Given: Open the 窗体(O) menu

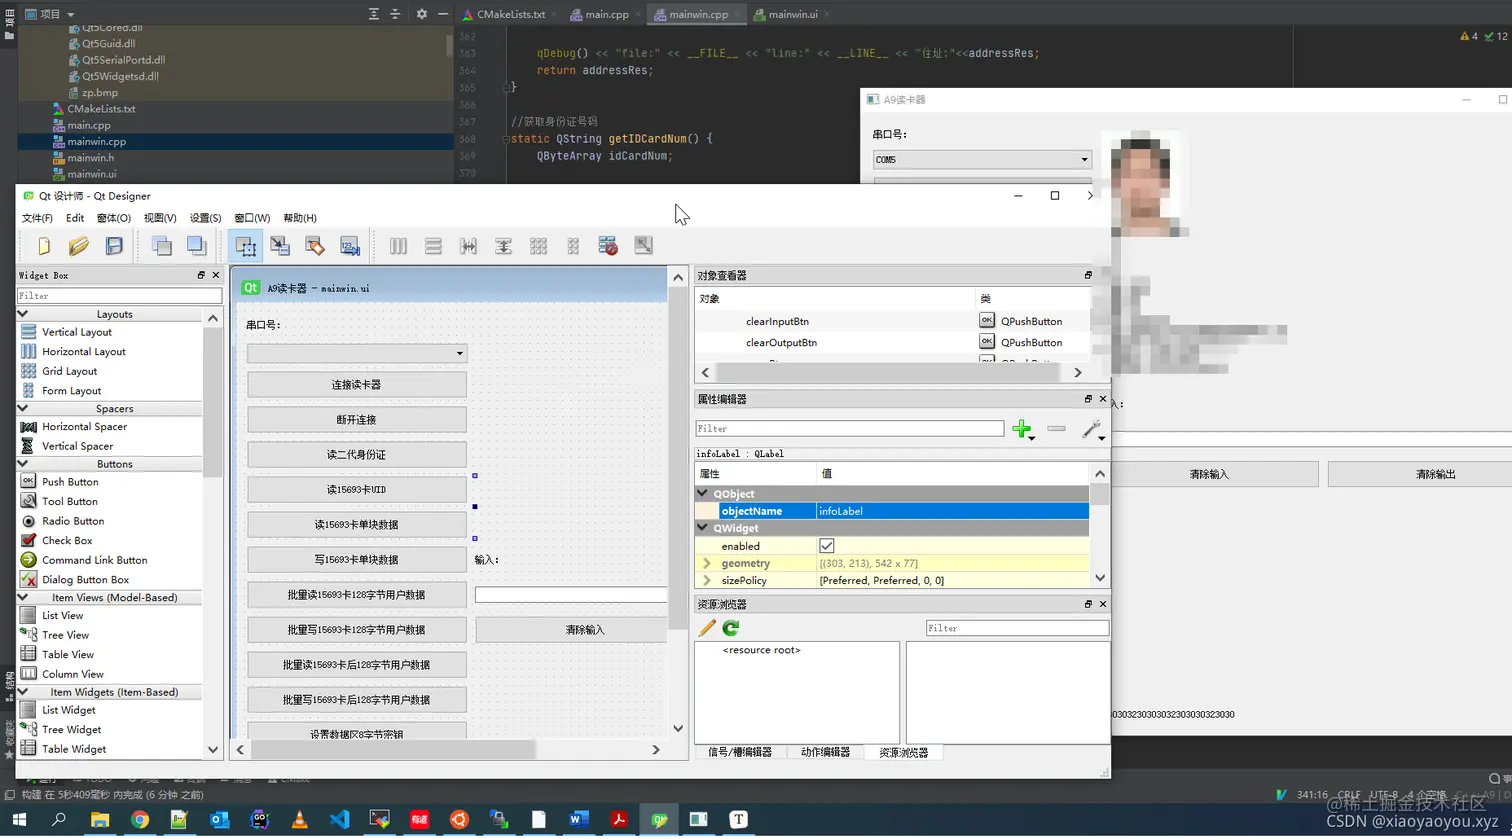Looking at the screenshot, I should tap(114, 218).
